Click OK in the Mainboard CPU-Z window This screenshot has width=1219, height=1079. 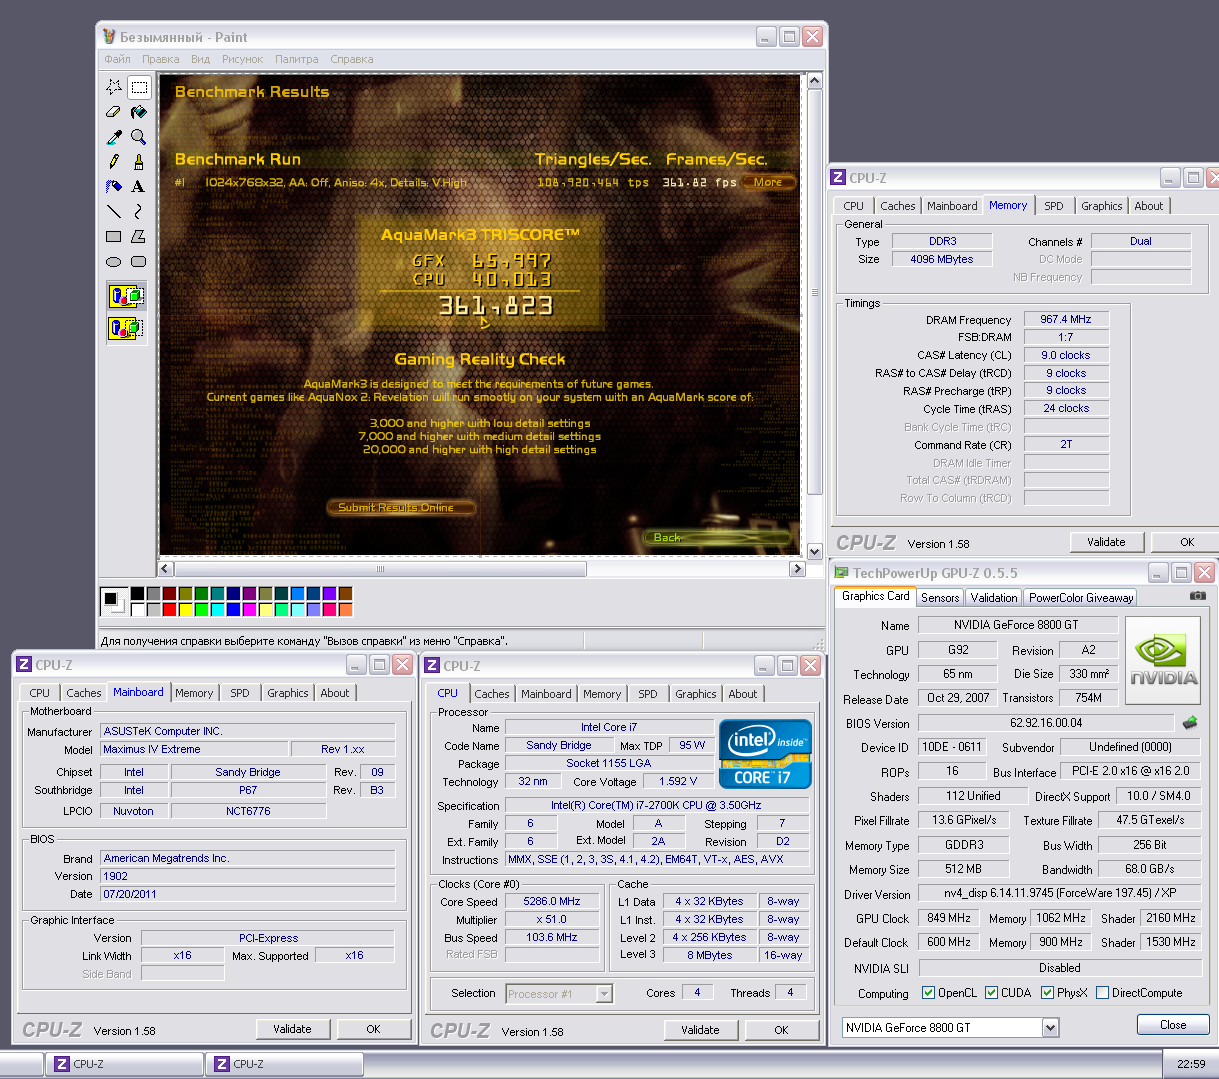coord(373,1029)
